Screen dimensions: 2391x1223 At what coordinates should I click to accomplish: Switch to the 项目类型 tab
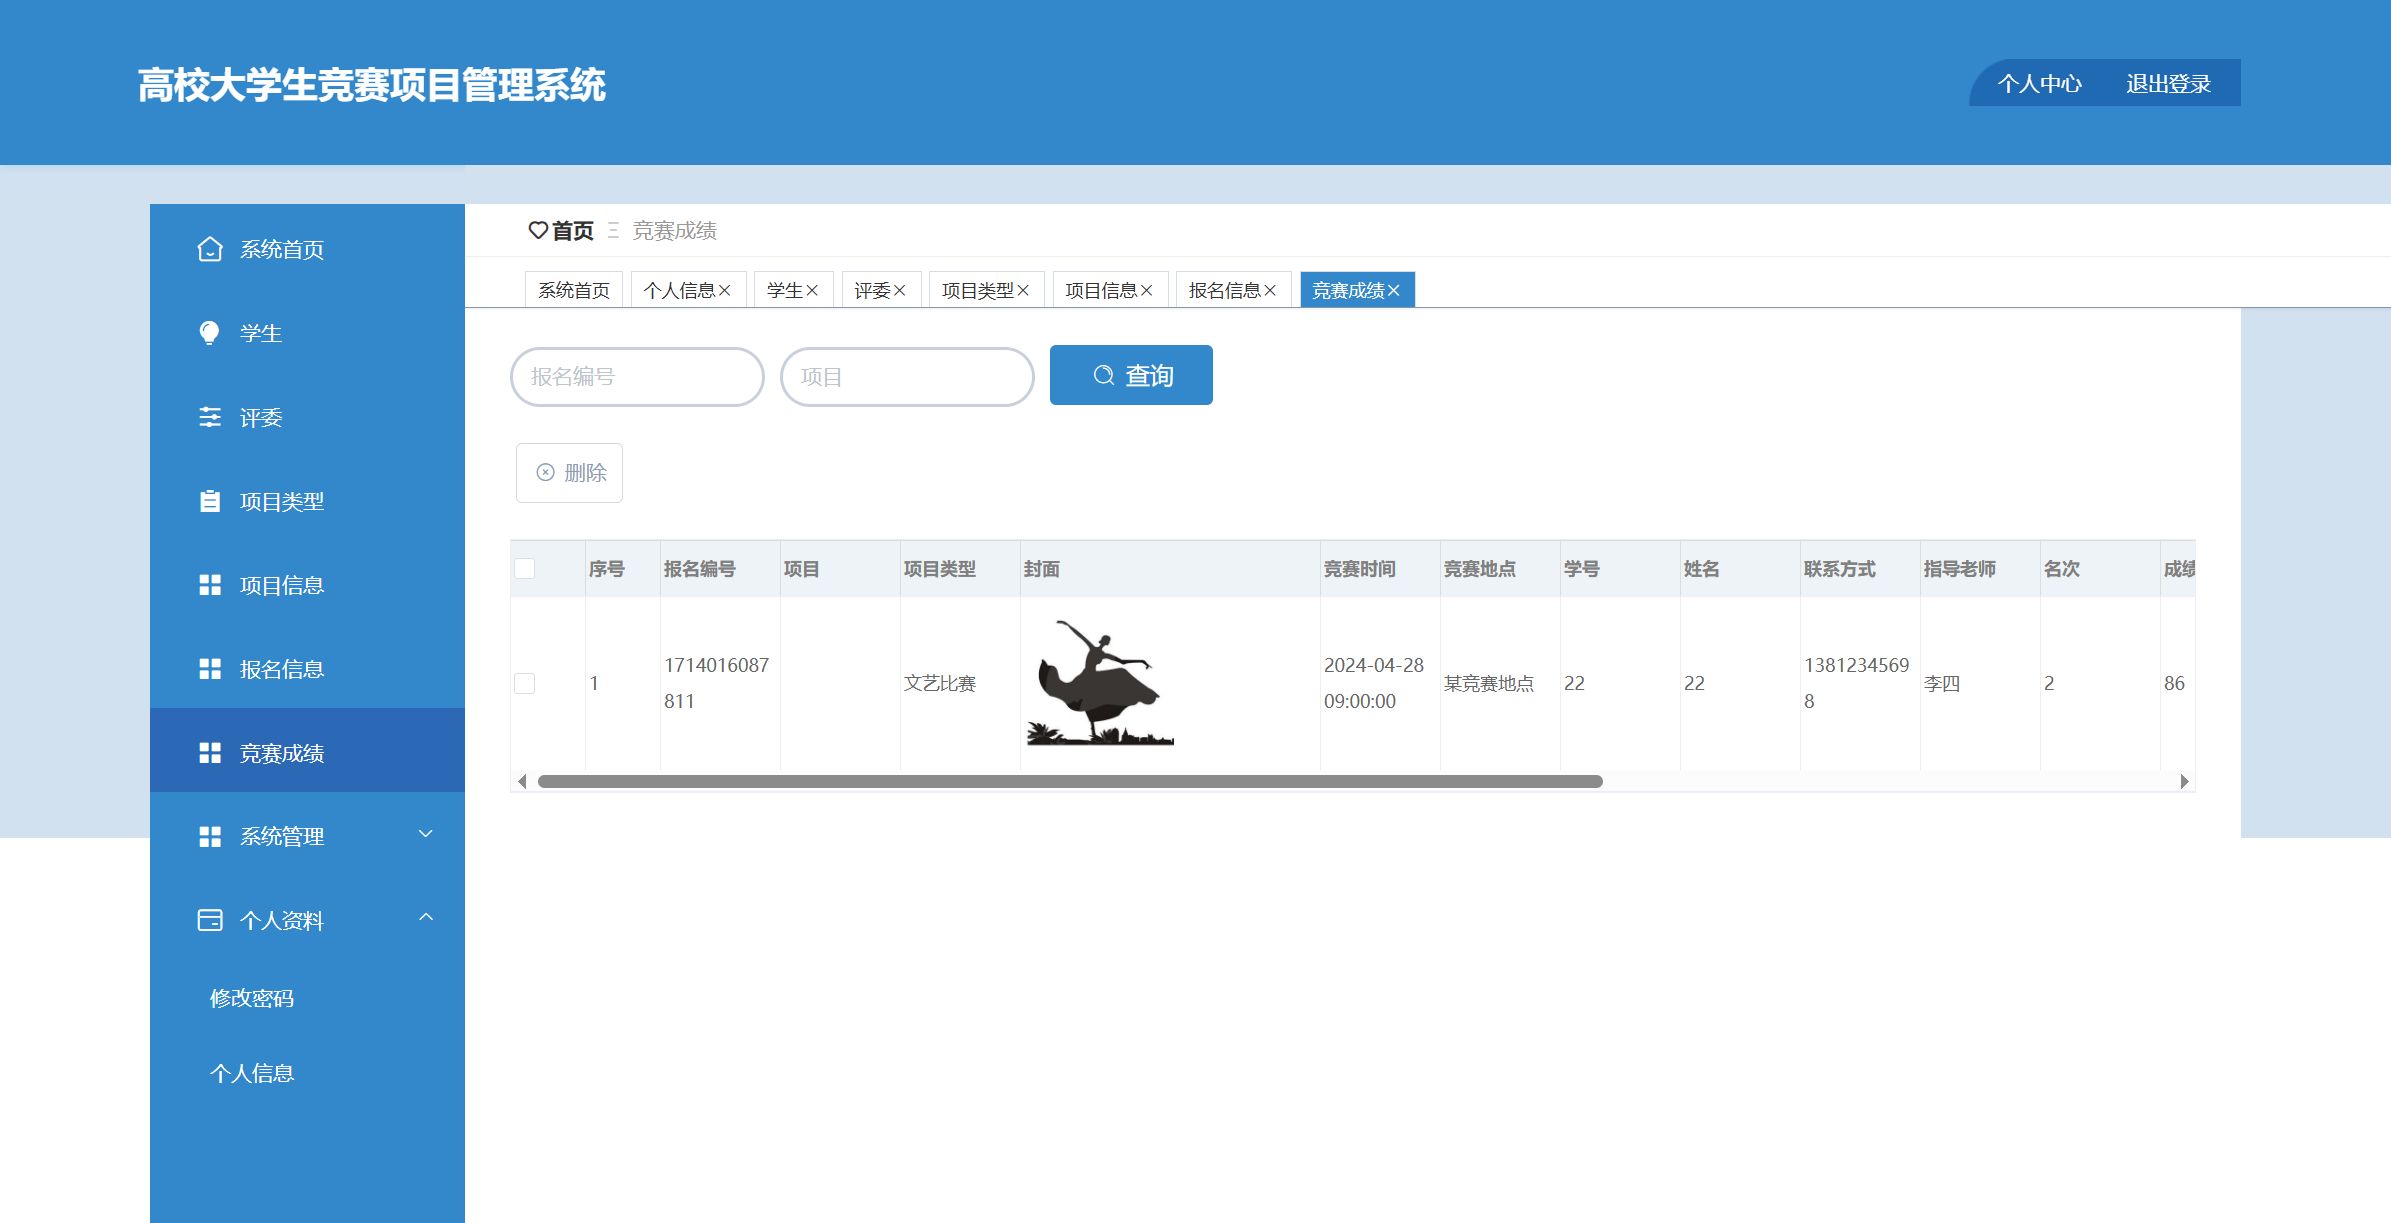(x=977, y=291)
